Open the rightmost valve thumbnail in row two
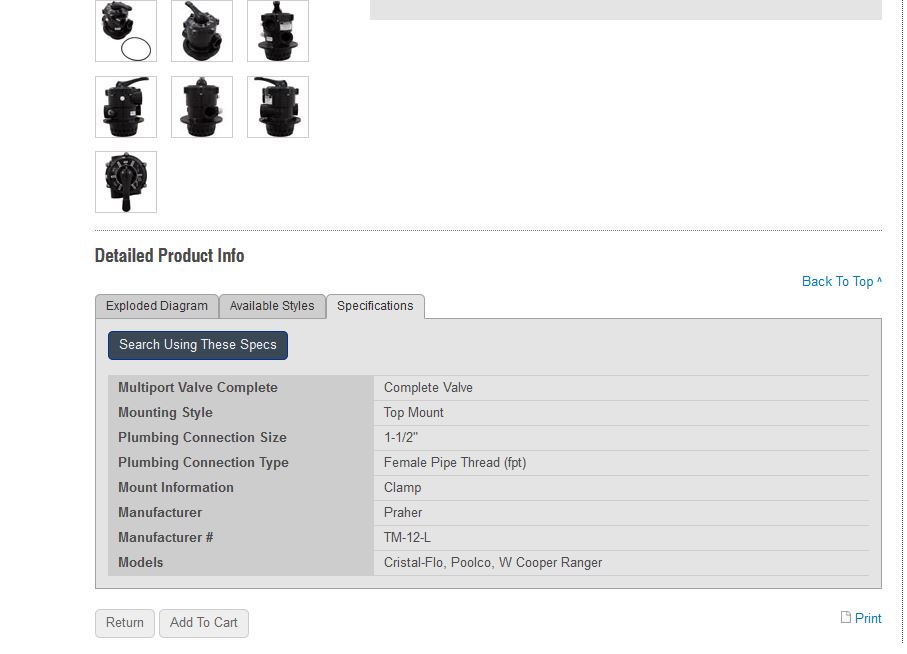 [x=277, y=107]
